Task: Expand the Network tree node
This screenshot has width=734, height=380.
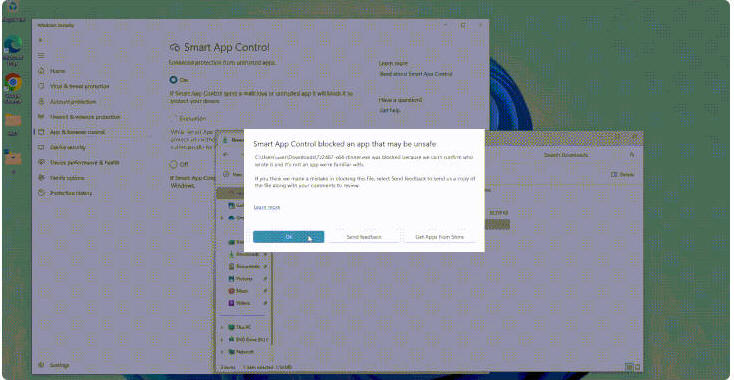Action: click(222, 351)
